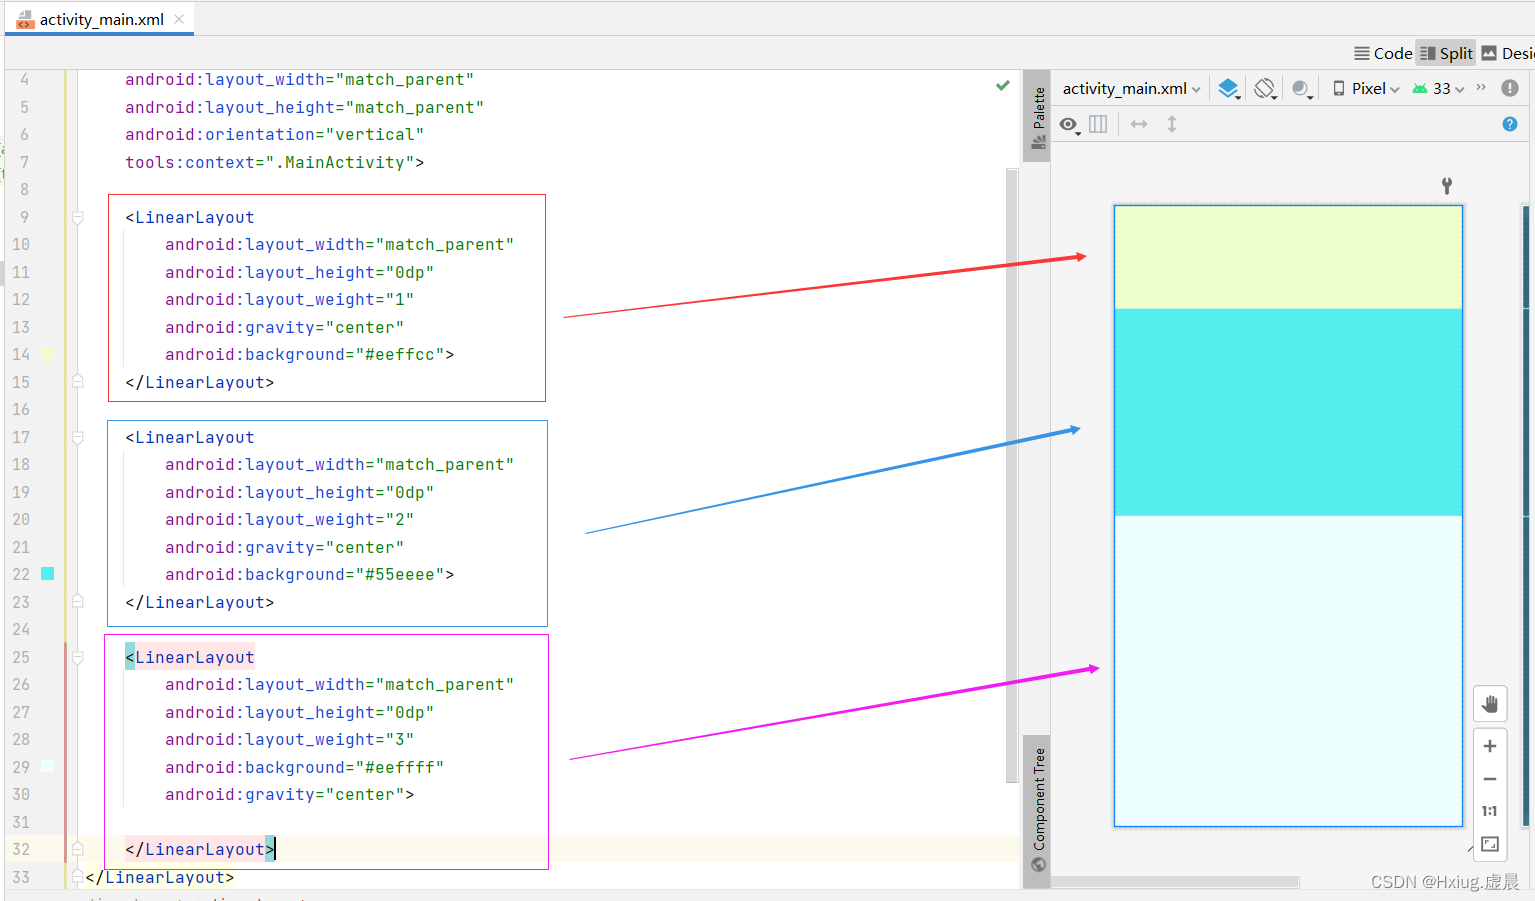Viewport: 1535px width, 901px height.
Task: Zoom in the design preview
Action: pos(1490,746)
